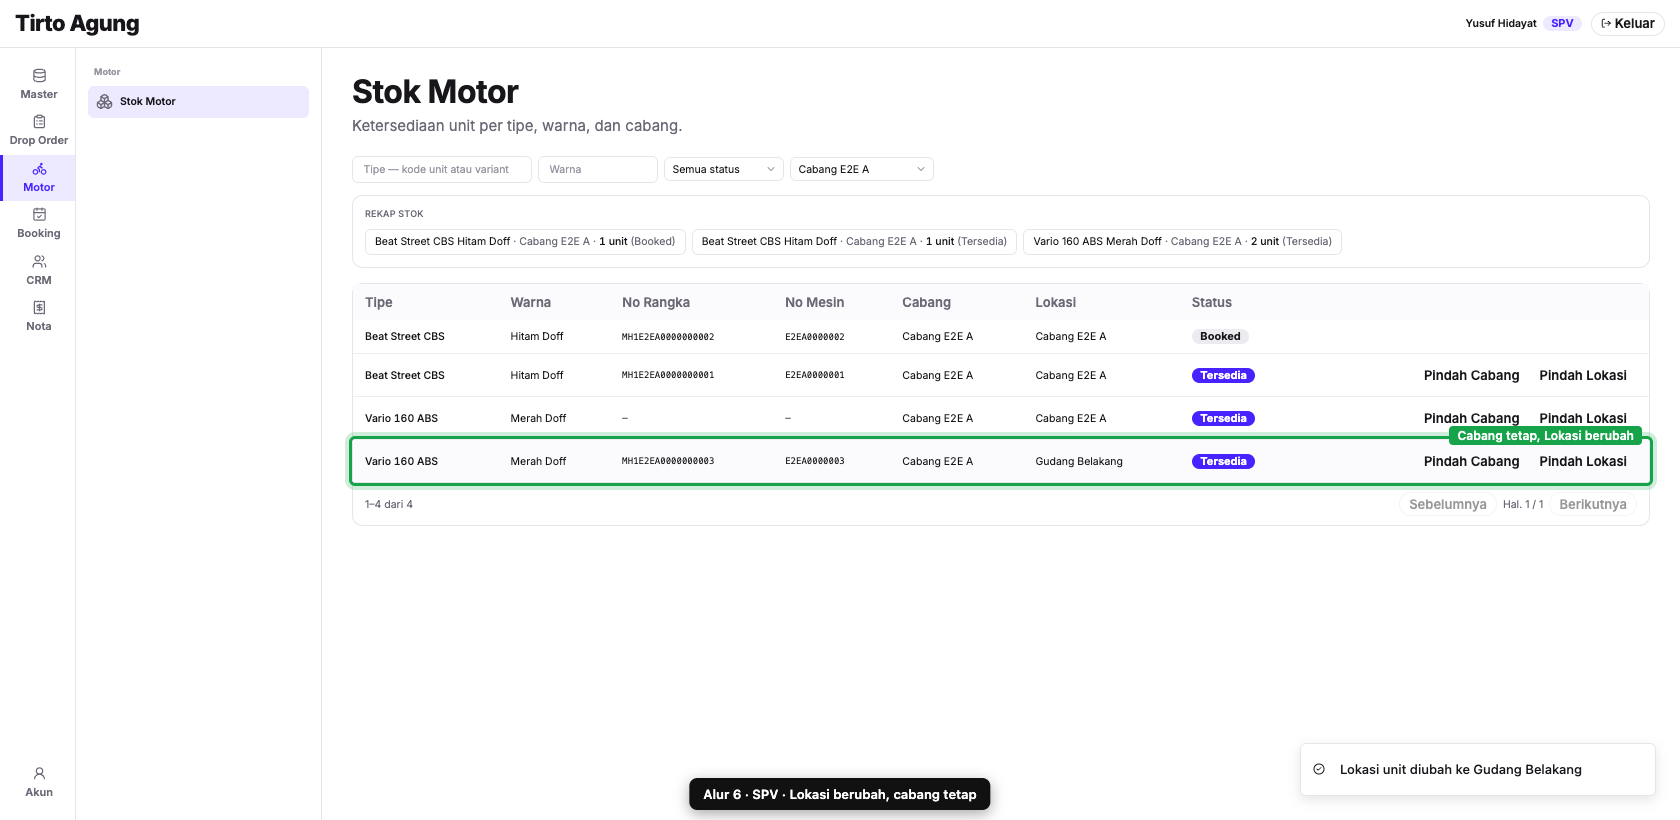
Task: Click the Gudang Belakang location cell
Action: coord(1079,461)
